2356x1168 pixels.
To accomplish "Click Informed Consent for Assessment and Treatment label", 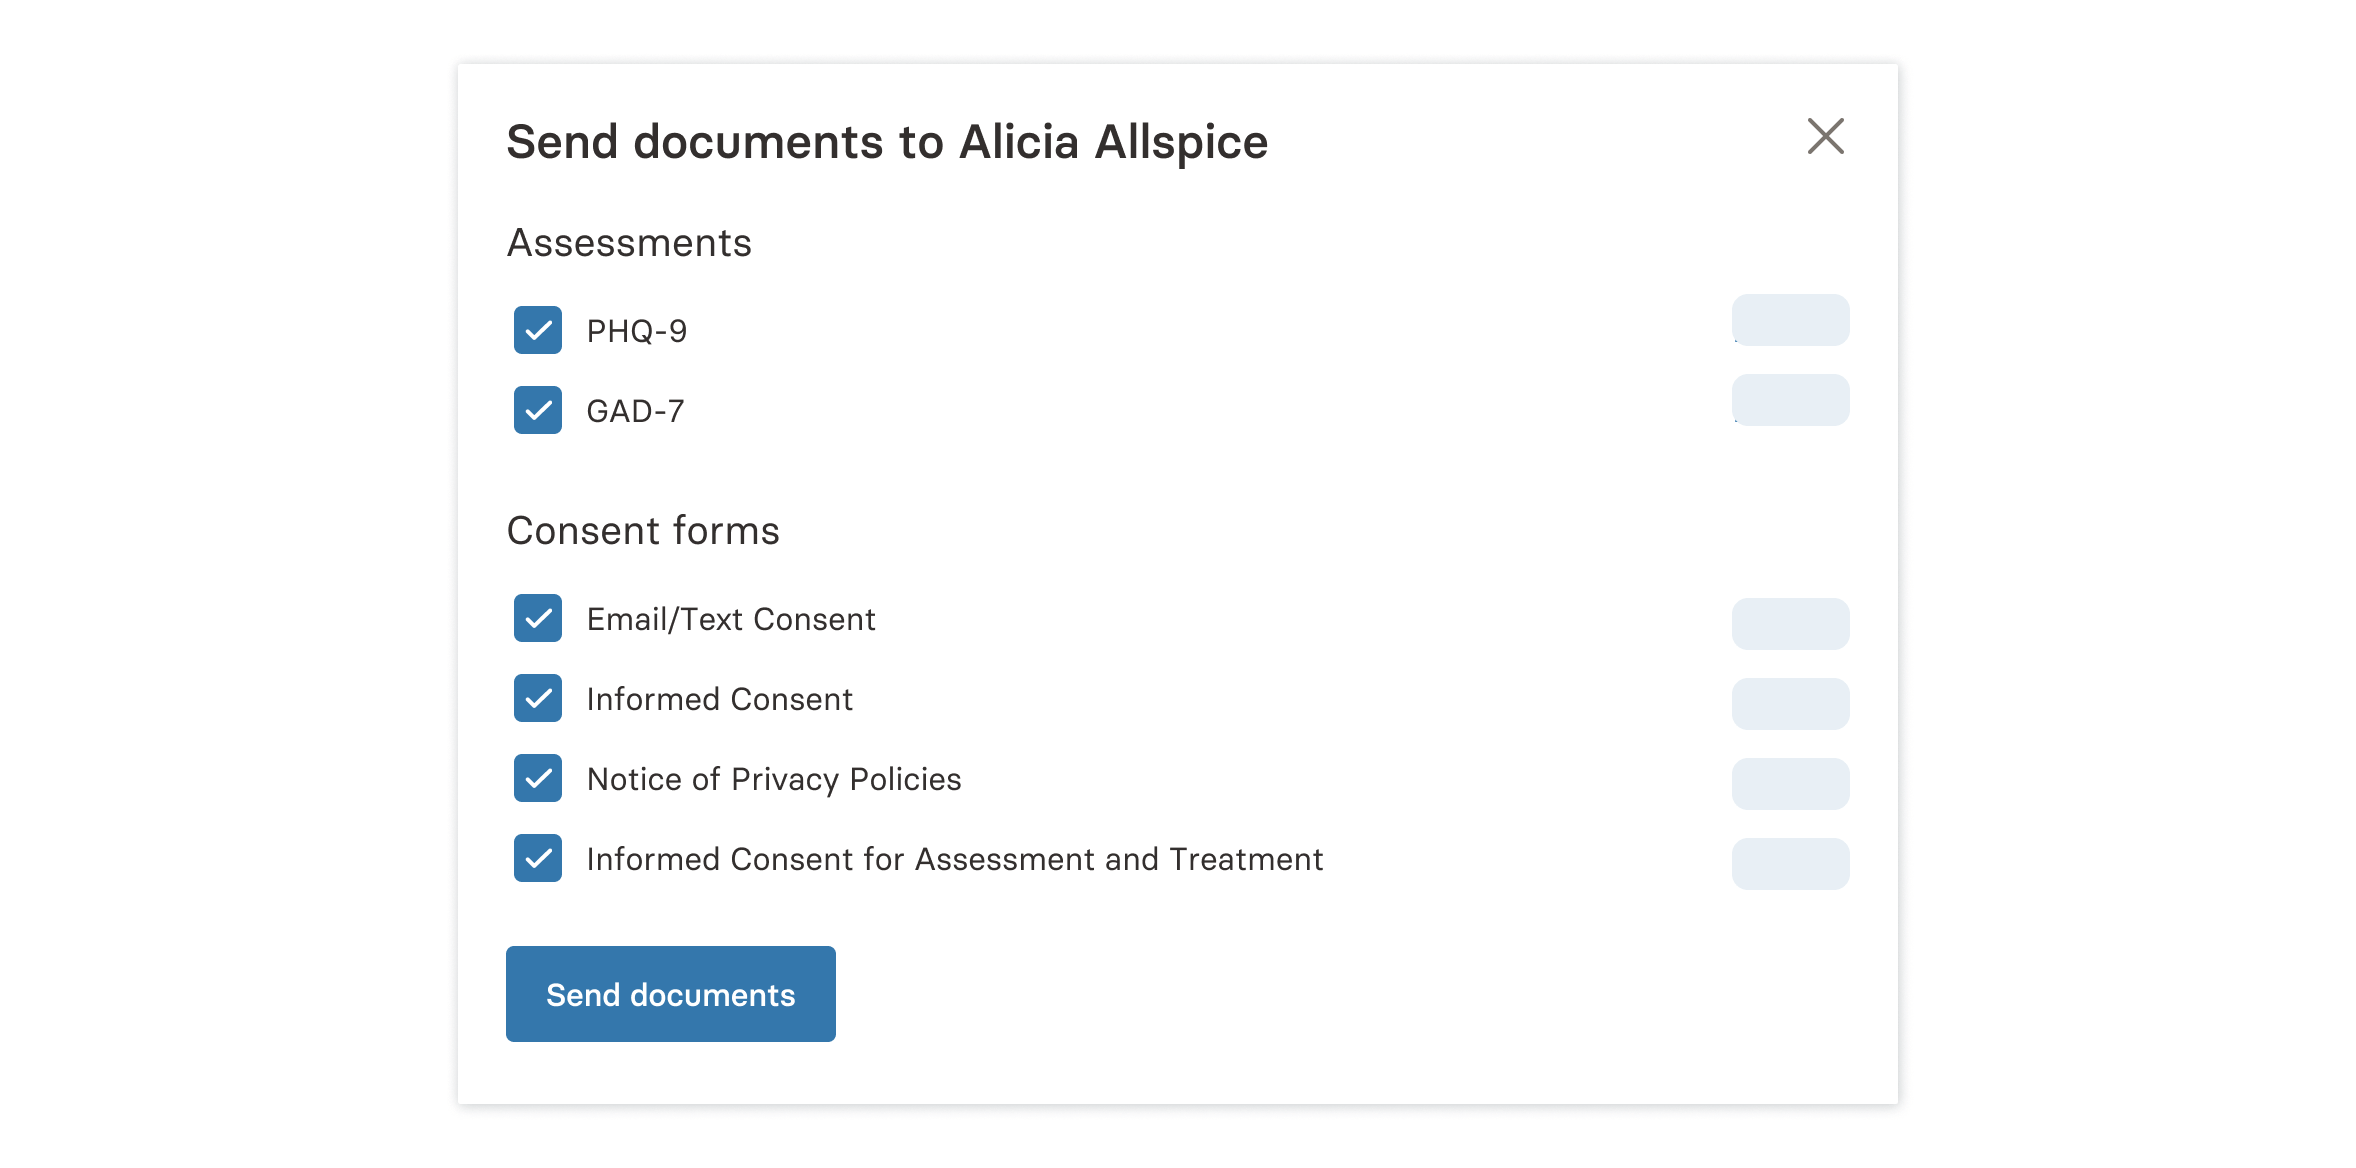I will (954, 859).
